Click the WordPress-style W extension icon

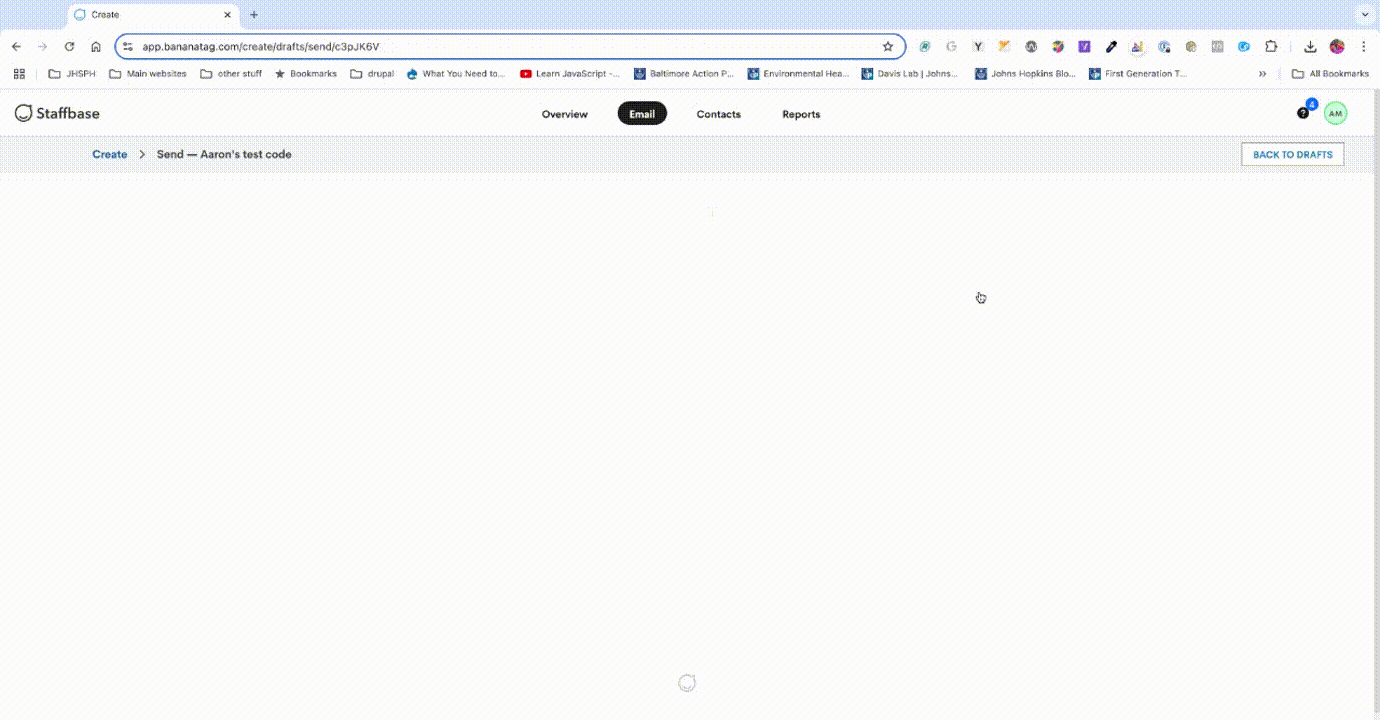tap(1031, 46)
